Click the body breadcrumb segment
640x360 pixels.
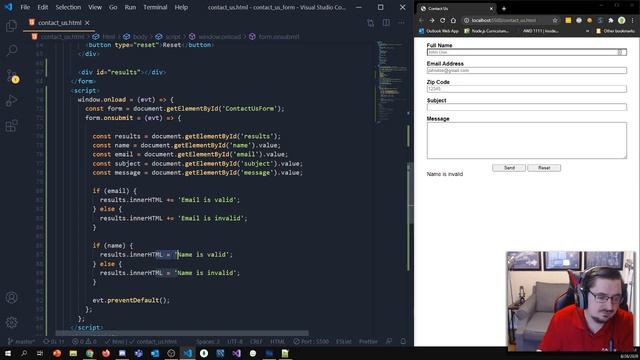pos(136,37)
